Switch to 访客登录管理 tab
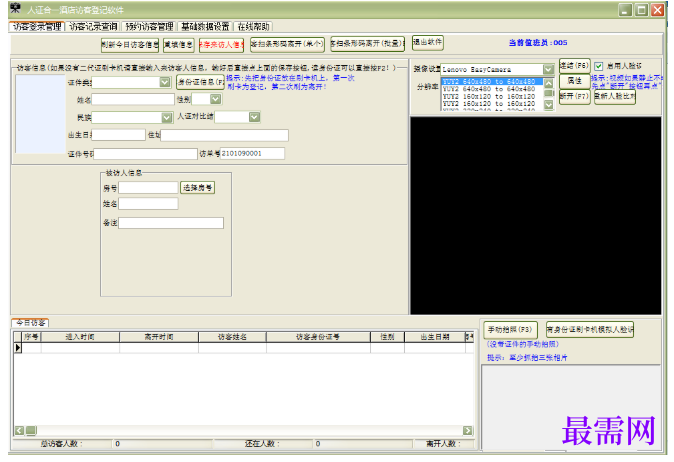This screenshot has width=674, height=462. (37, 27)
